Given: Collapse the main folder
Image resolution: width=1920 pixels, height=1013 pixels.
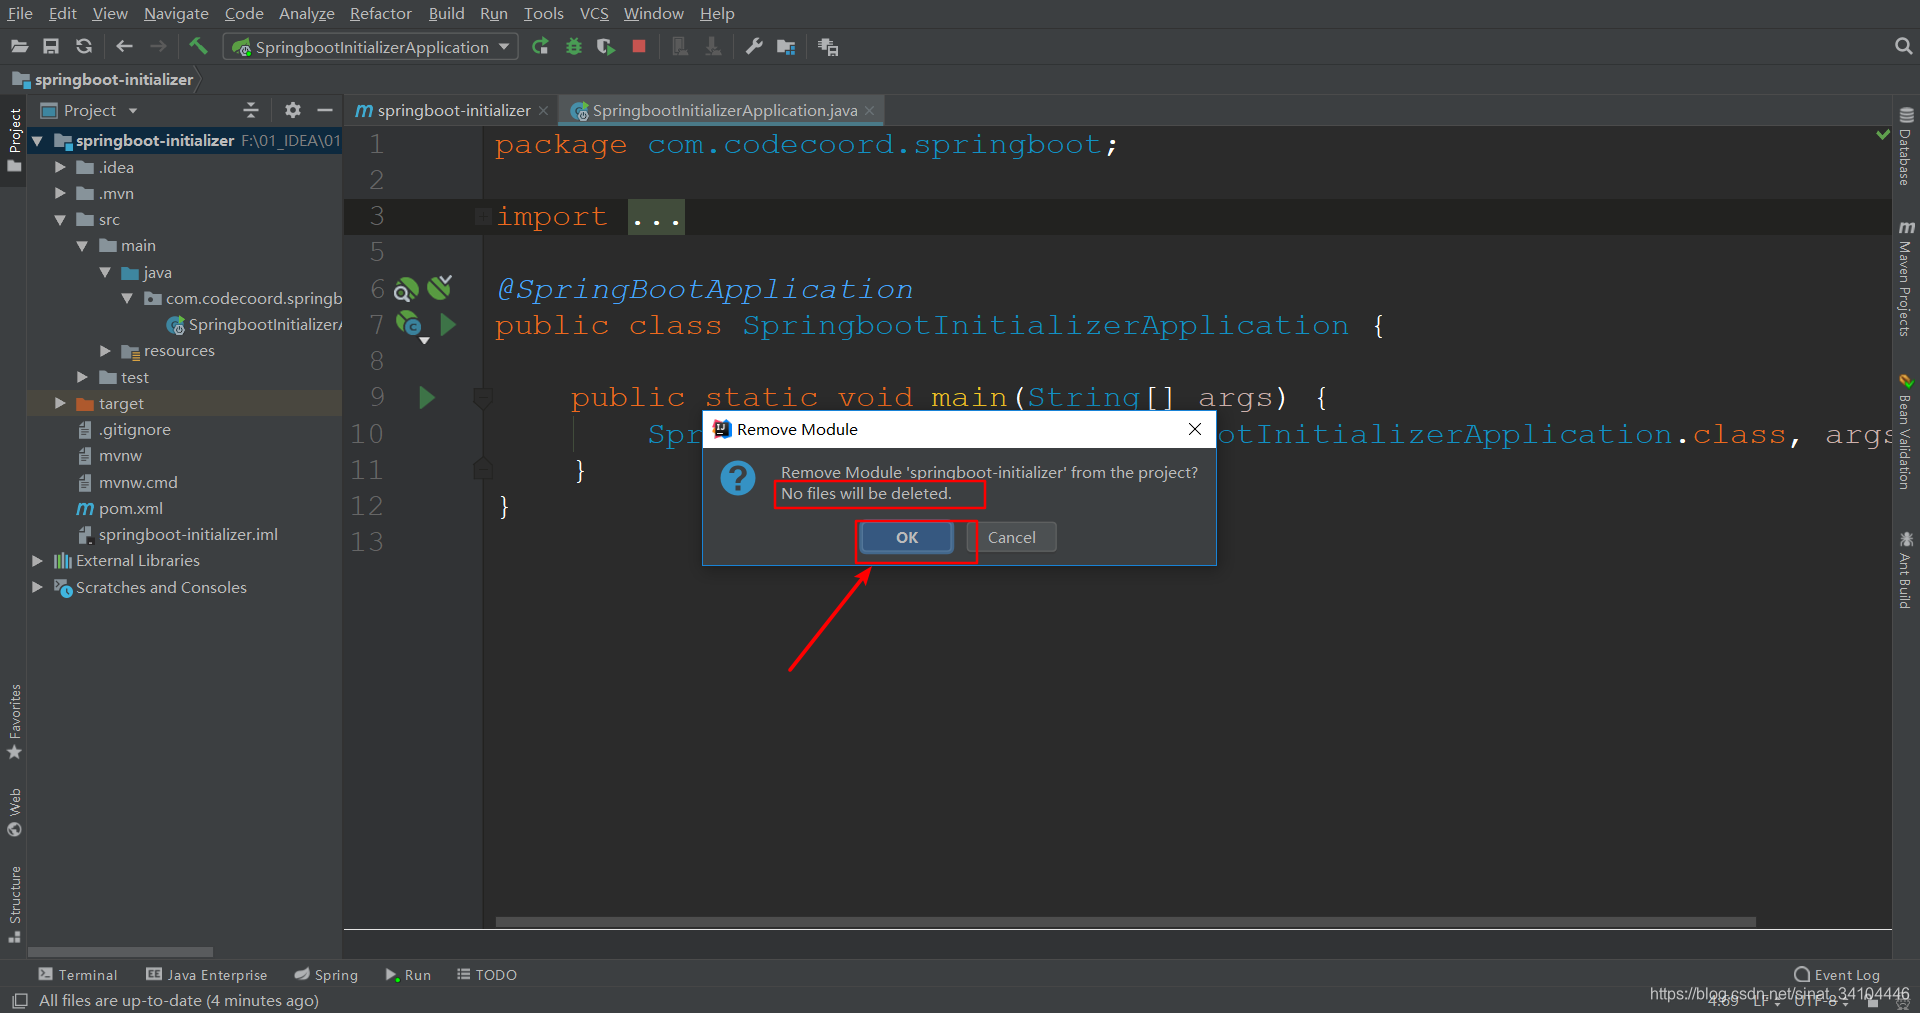Looking at the screenshot, I should 82,246.
